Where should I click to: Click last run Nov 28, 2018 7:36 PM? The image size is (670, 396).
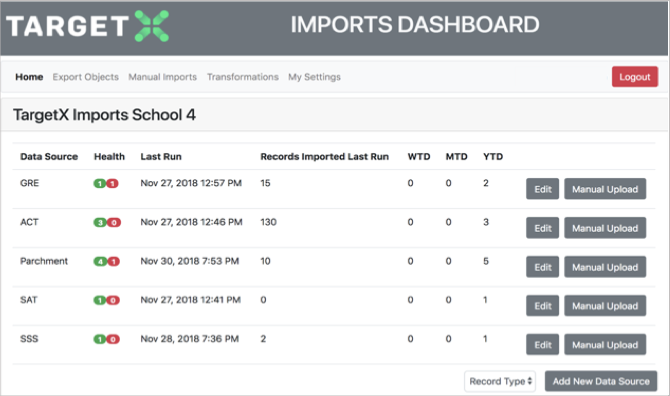[x=190, y=339]
